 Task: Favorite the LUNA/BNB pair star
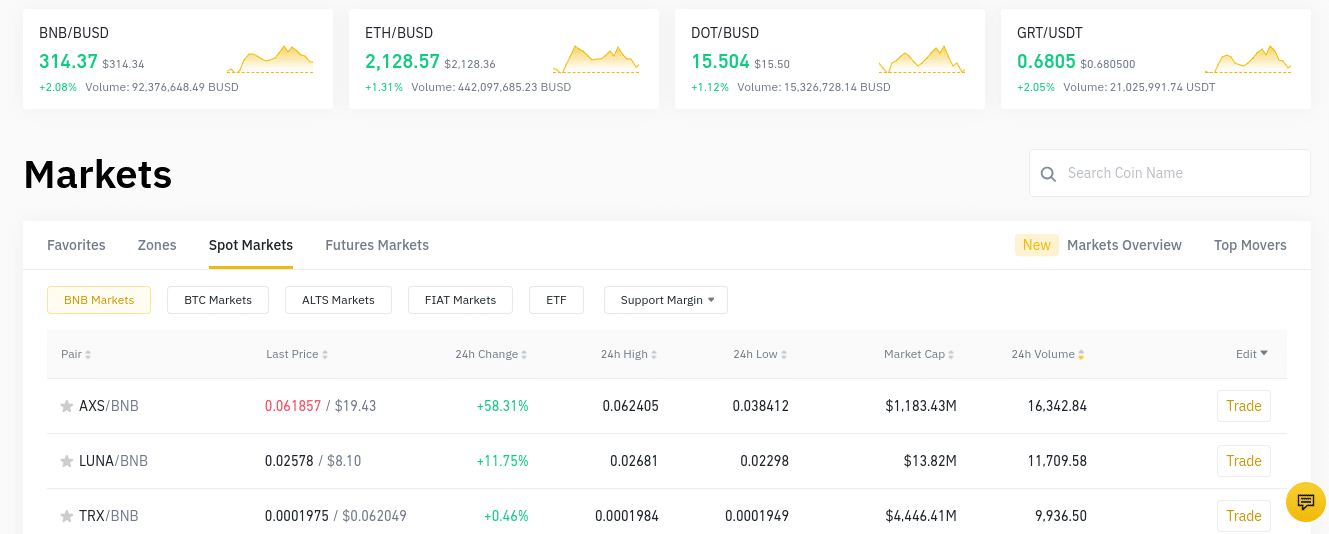tap(67, 461)
